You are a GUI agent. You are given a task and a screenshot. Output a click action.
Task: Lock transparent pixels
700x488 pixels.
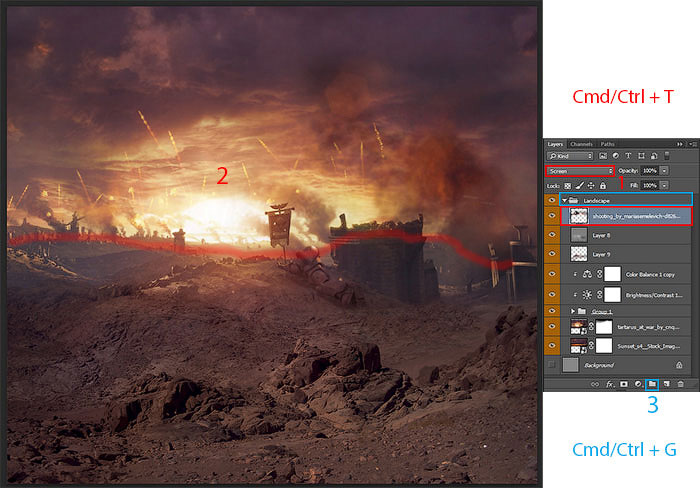pos(567,186)
